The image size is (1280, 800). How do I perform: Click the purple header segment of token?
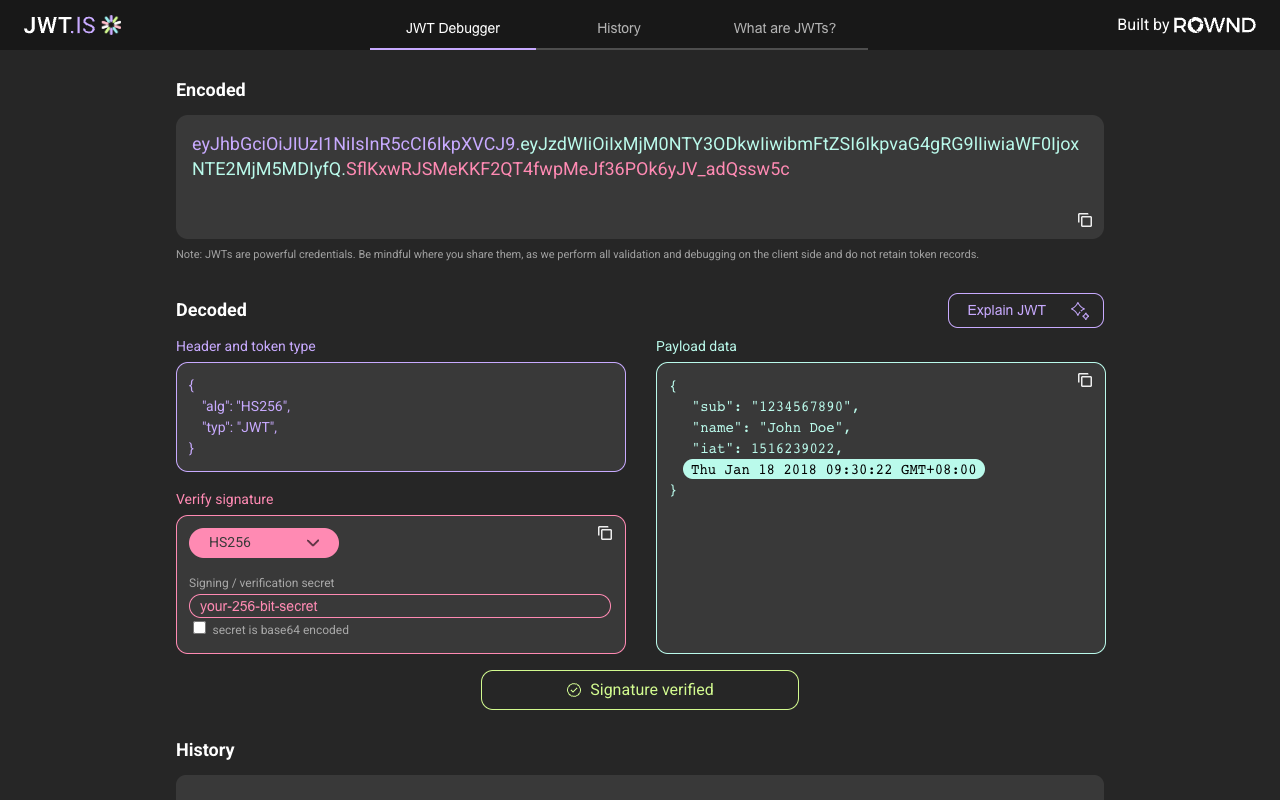pos(354,143)
